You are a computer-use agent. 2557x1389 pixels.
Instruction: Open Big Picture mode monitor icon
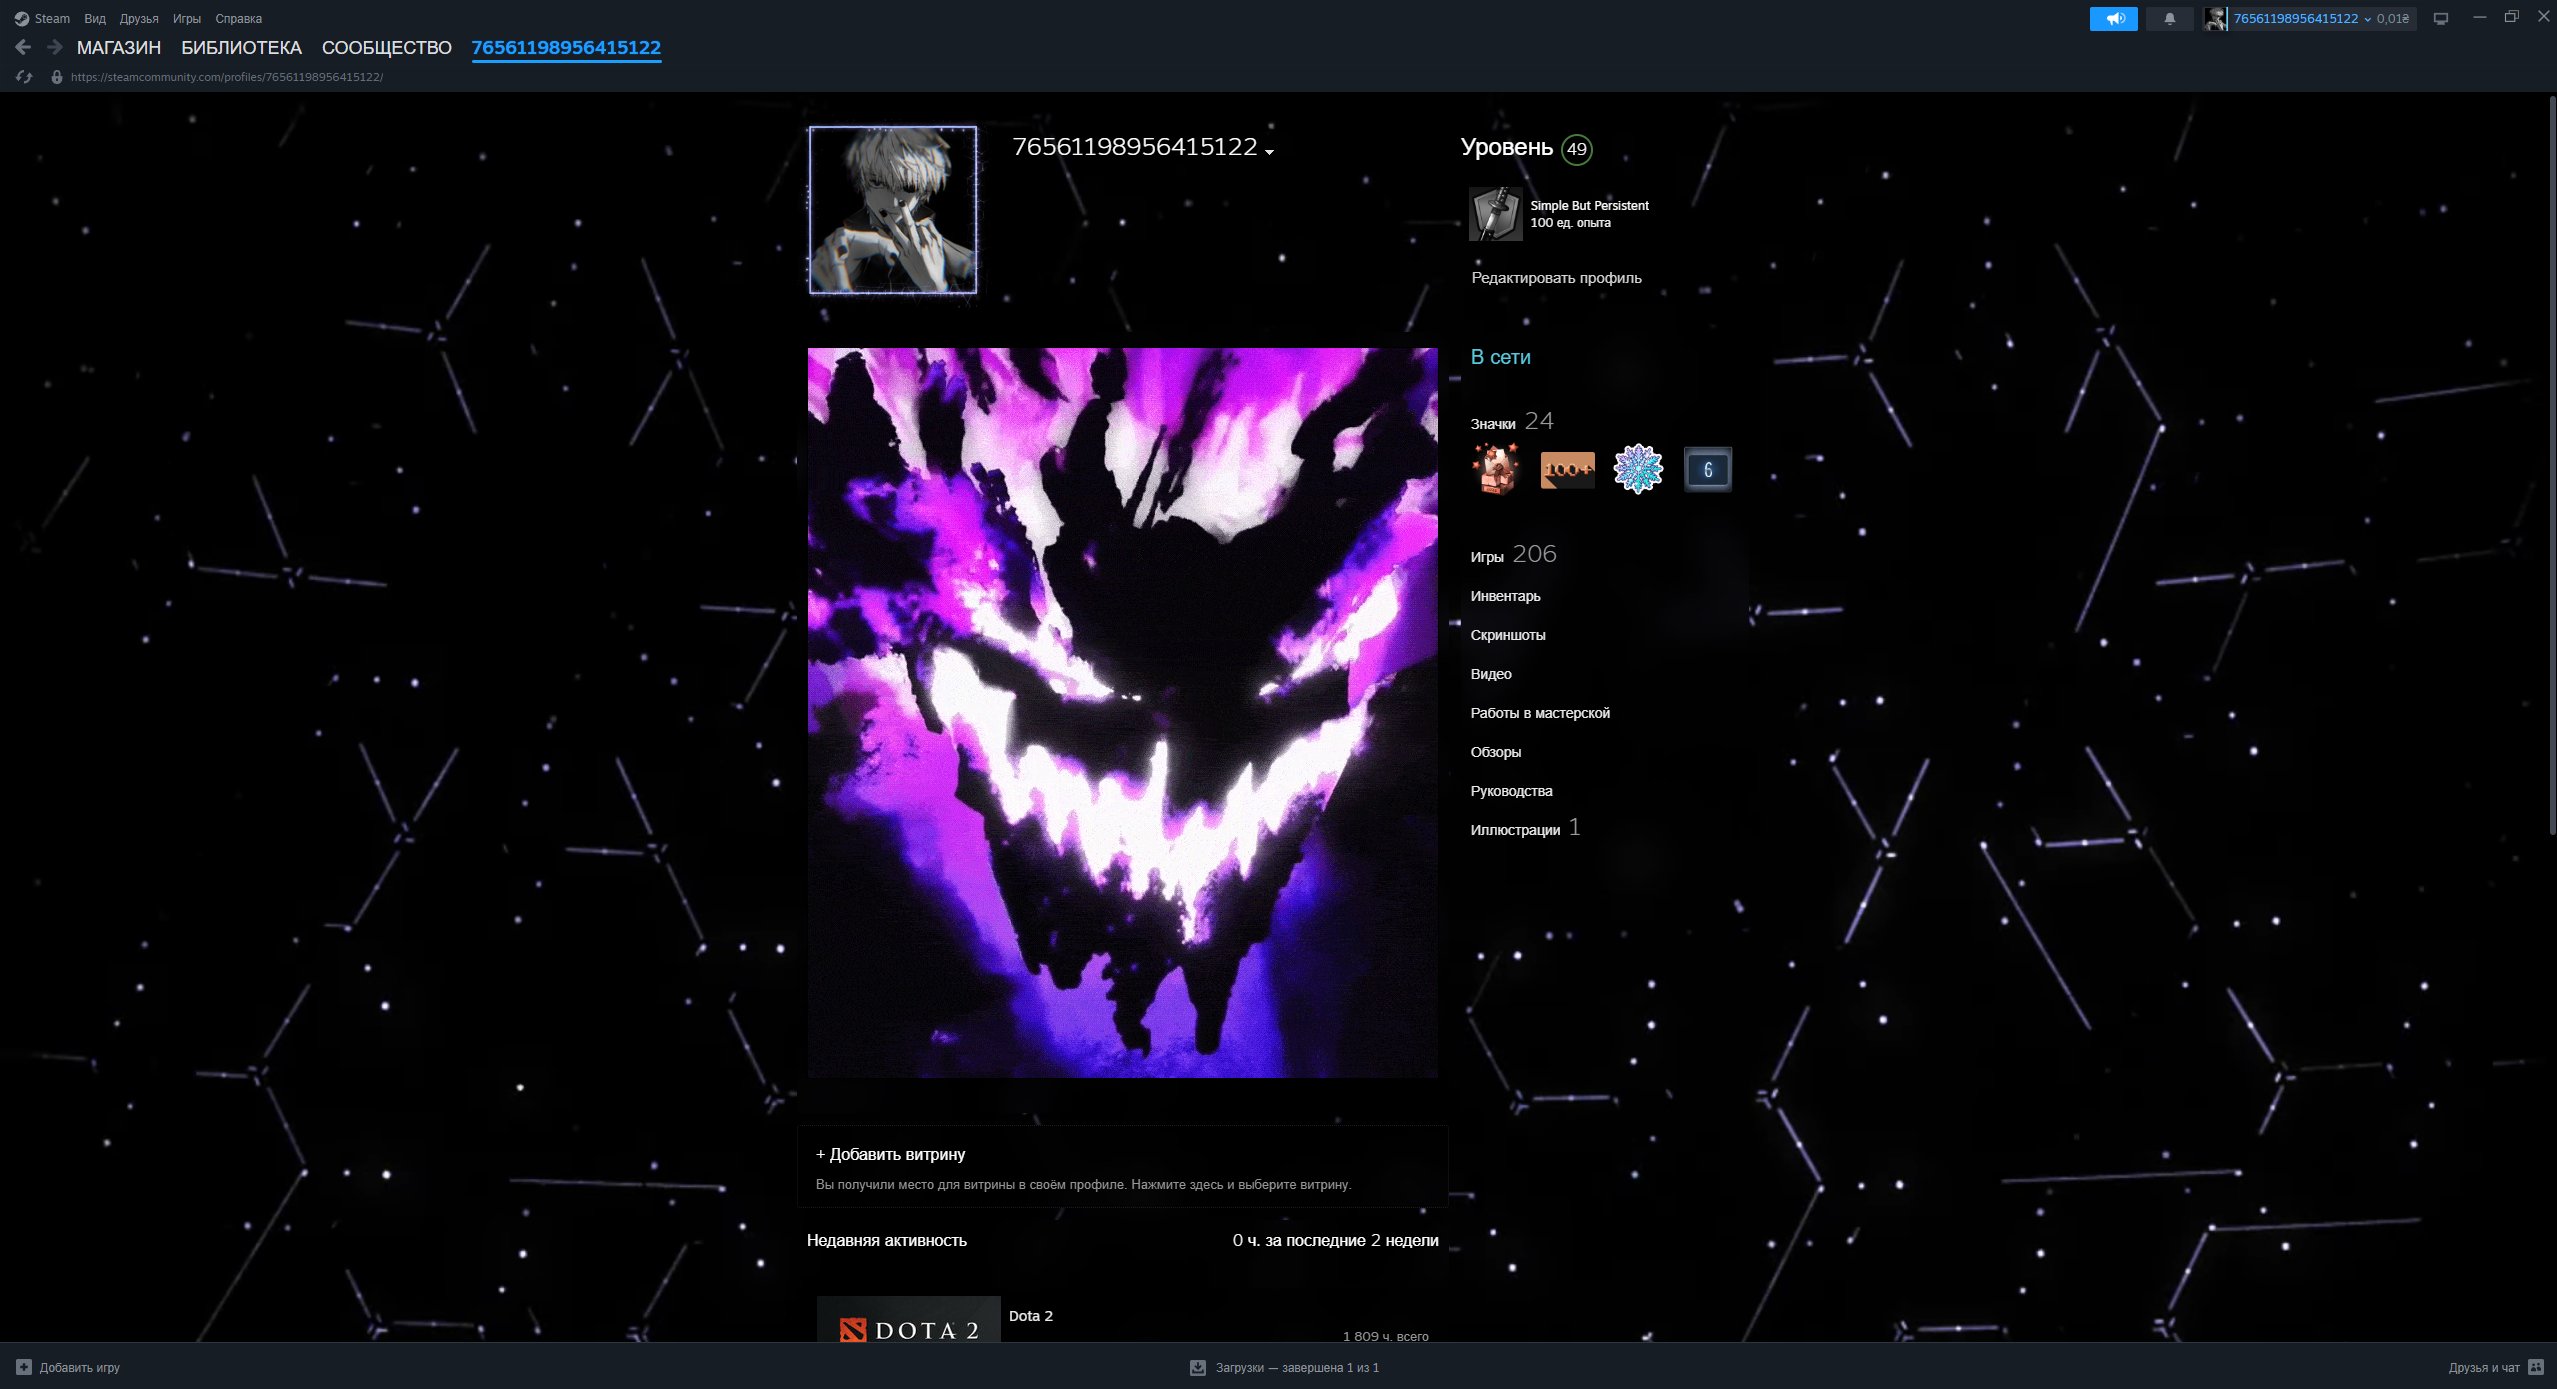(x=2440, y=18)
